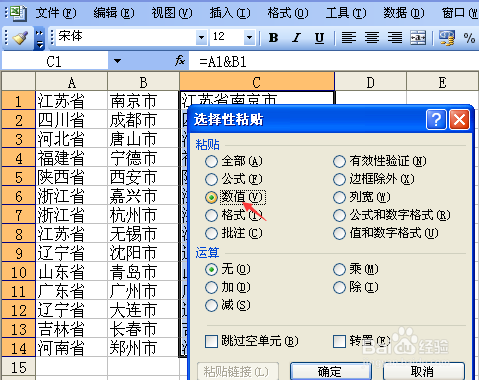The image size is (479, 380).
Task: Click cell containing 四川省
Action: 71,120
